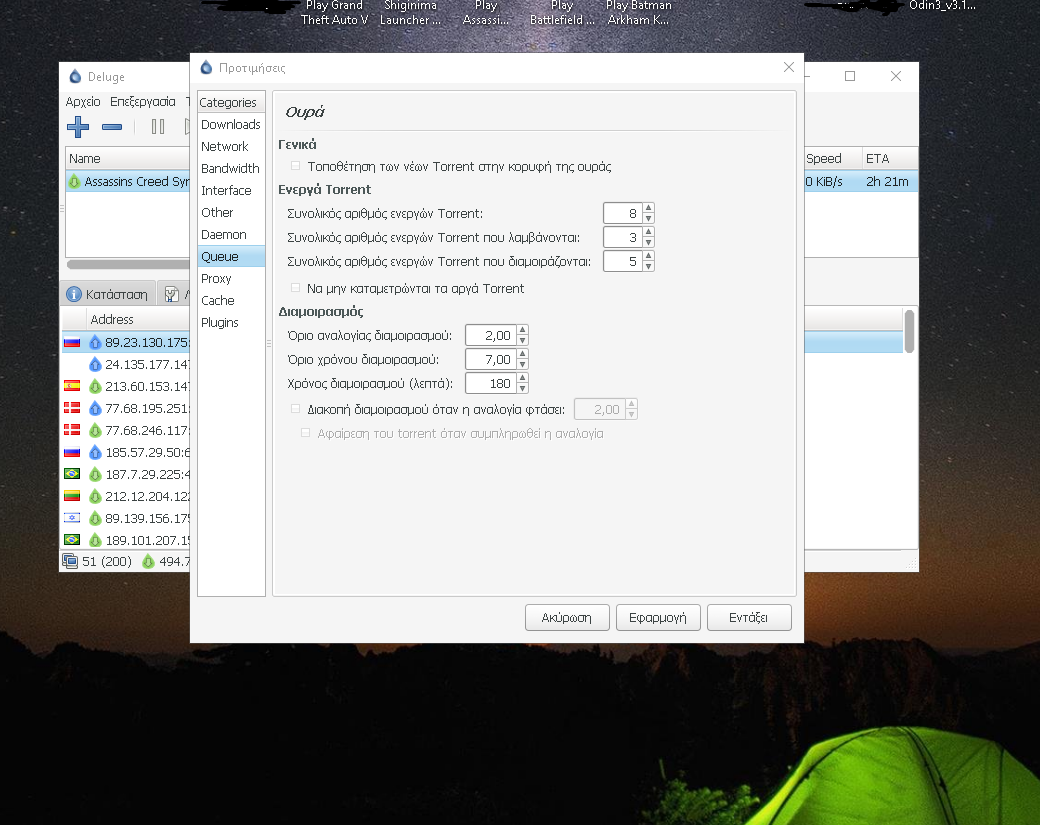Open Bandwidth preferences category
The width and height of the screenshot is (1040, 825).
click(231, 168)
